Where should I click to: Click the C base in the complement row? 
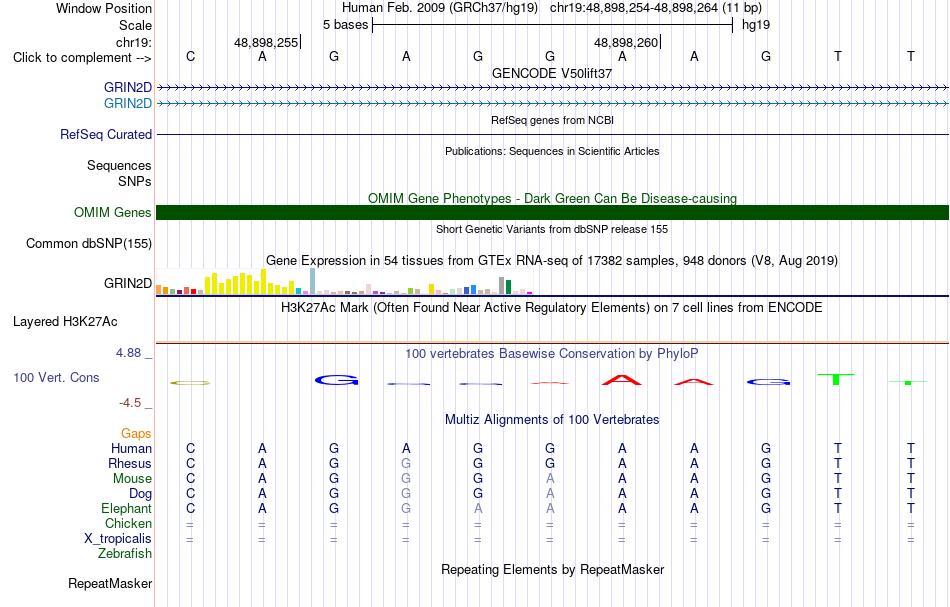[x=190, y=56]
